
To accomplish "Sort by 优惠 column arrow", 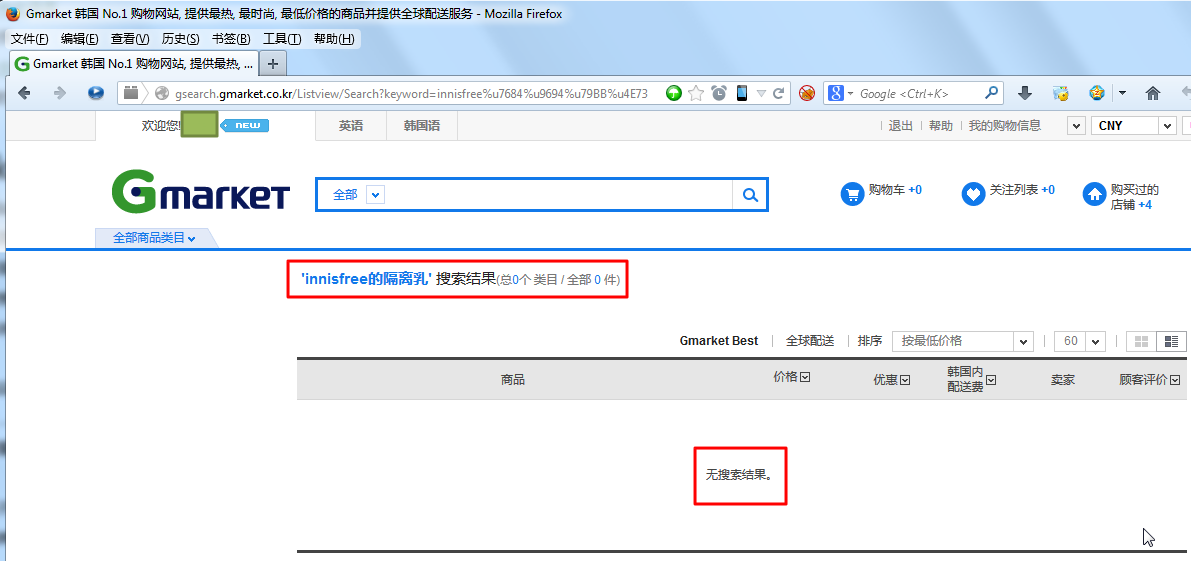I will (905, 380).
